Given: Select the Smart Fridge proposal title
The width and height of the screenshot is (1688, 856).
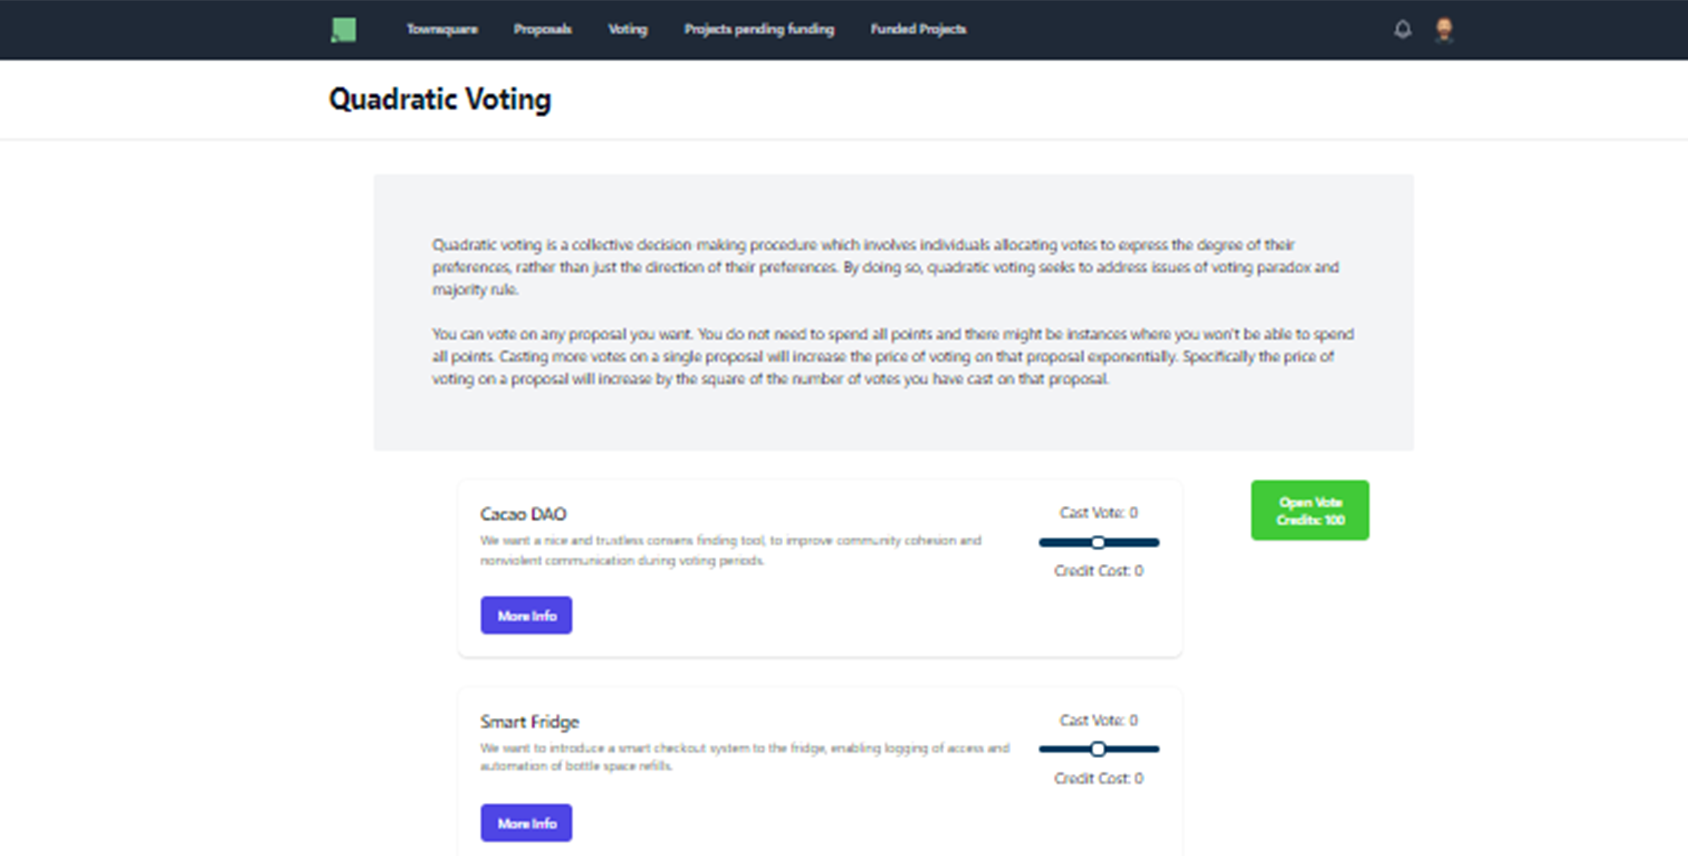Looking at the screenshot, I should [x=529, y=722].
